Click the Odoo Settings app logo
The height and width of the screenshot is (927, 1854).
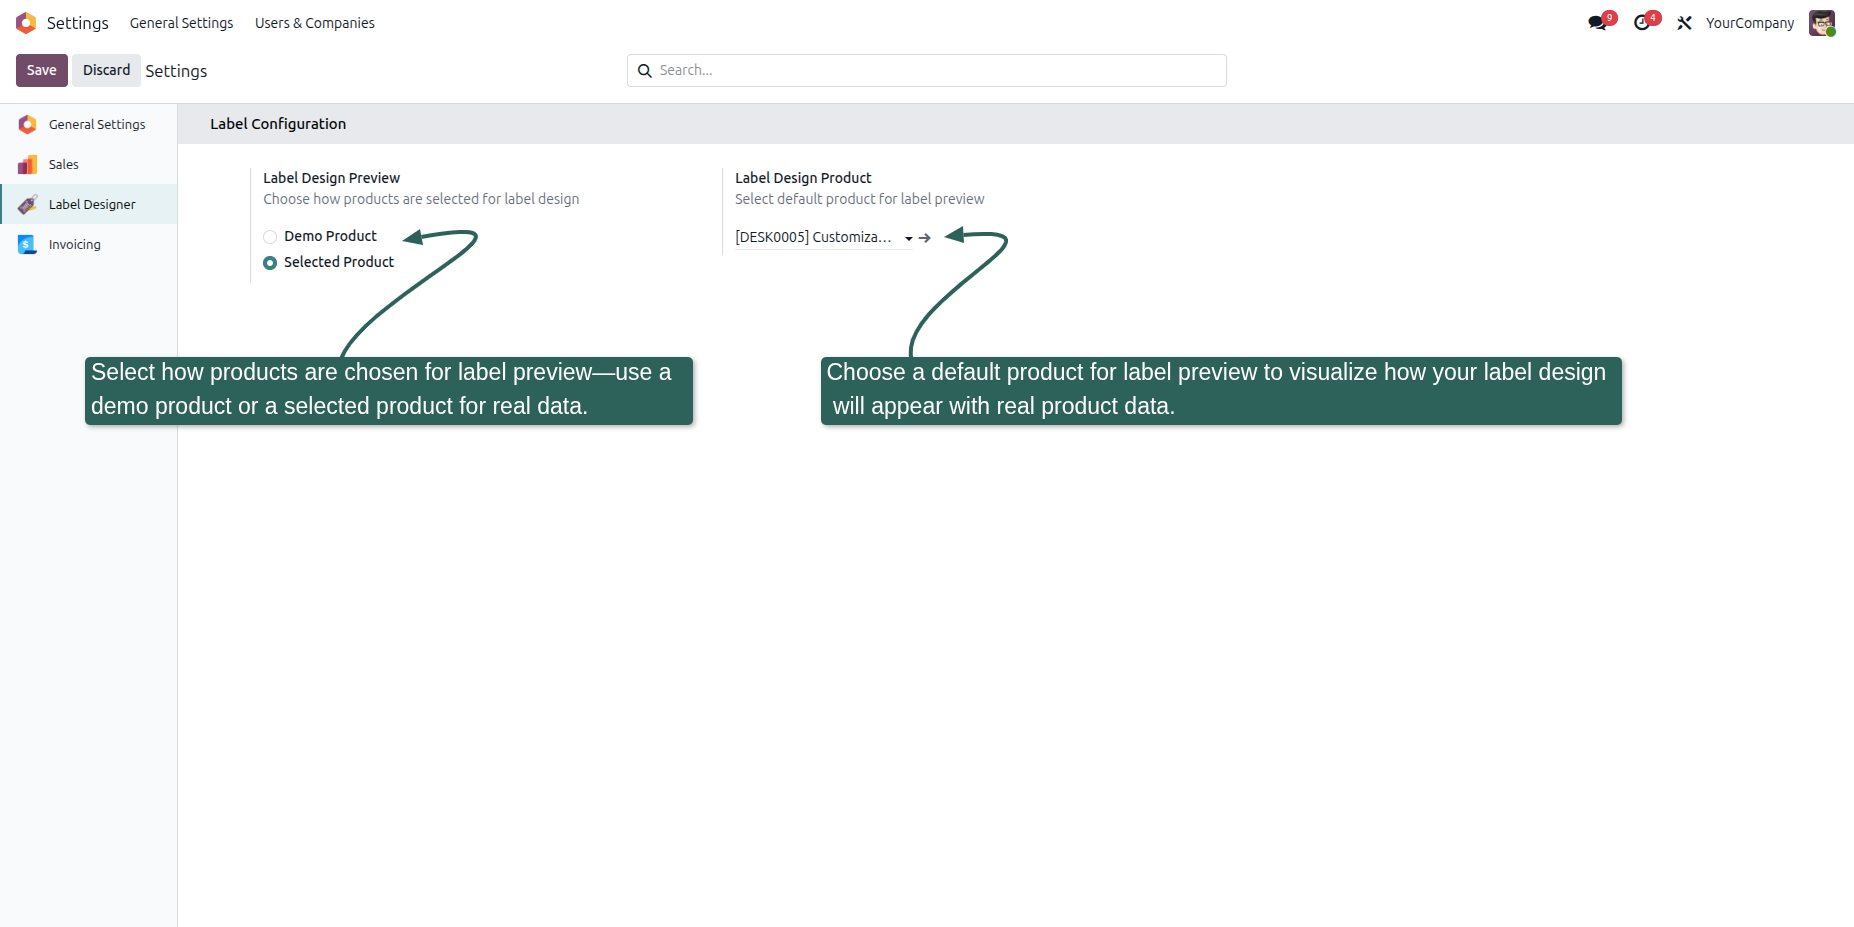click(x=26, y=23)
